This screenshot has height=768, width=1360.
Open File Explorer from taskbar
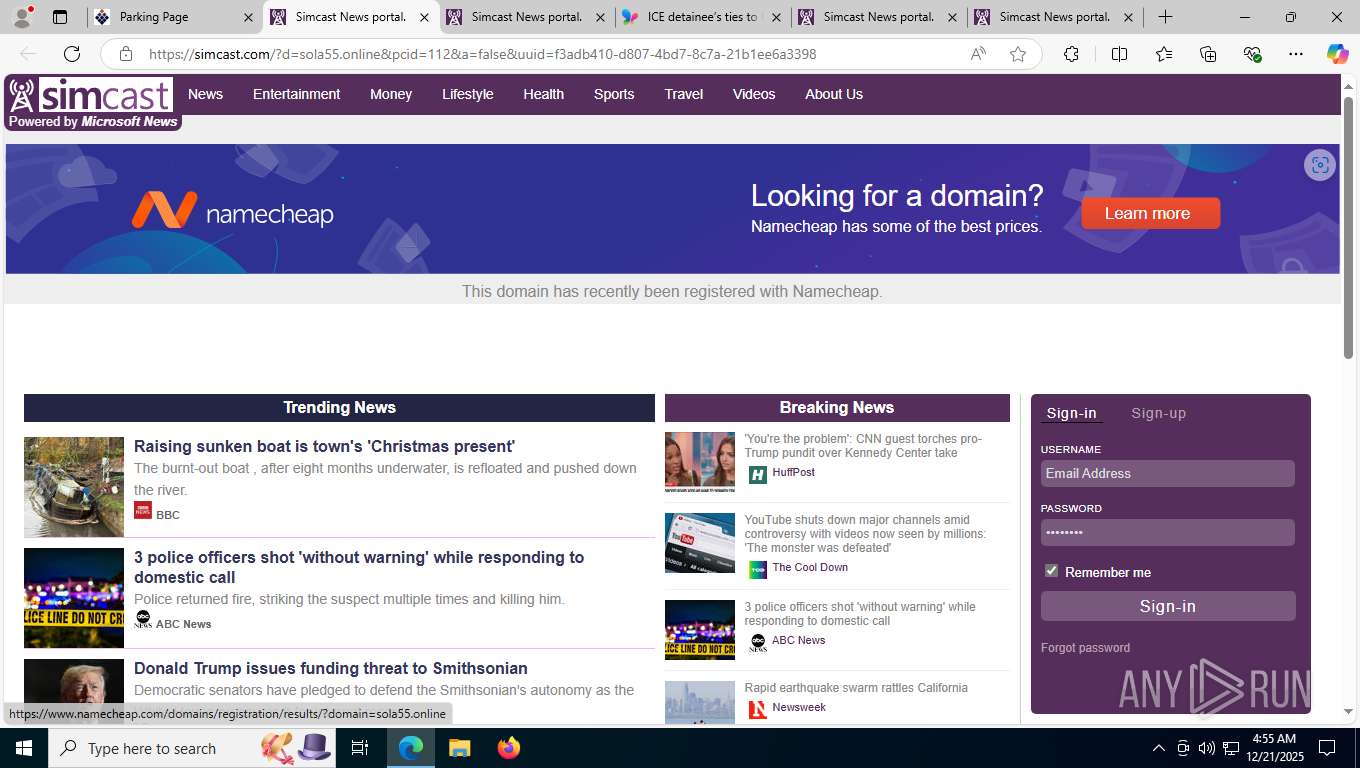459,748
